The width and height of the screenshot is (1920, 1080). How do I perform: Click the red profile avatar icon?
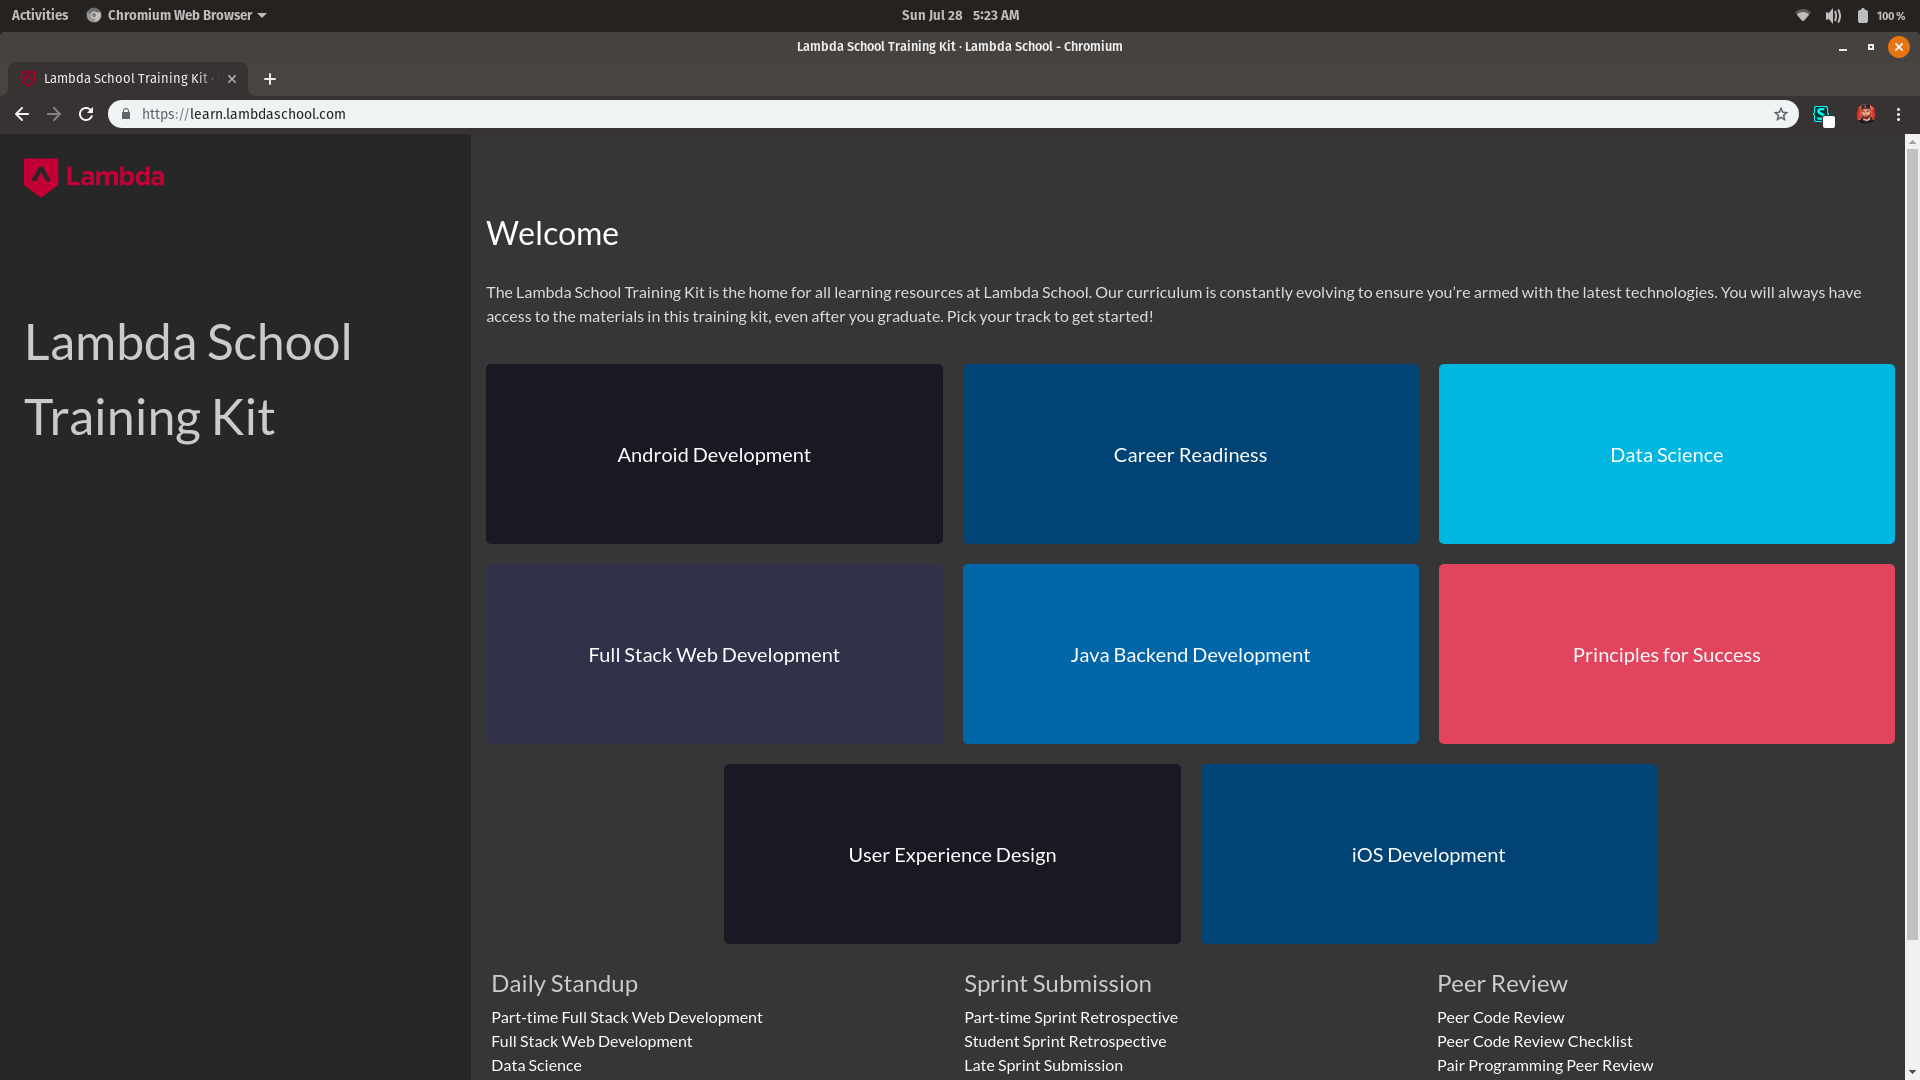coord(1866,114)
